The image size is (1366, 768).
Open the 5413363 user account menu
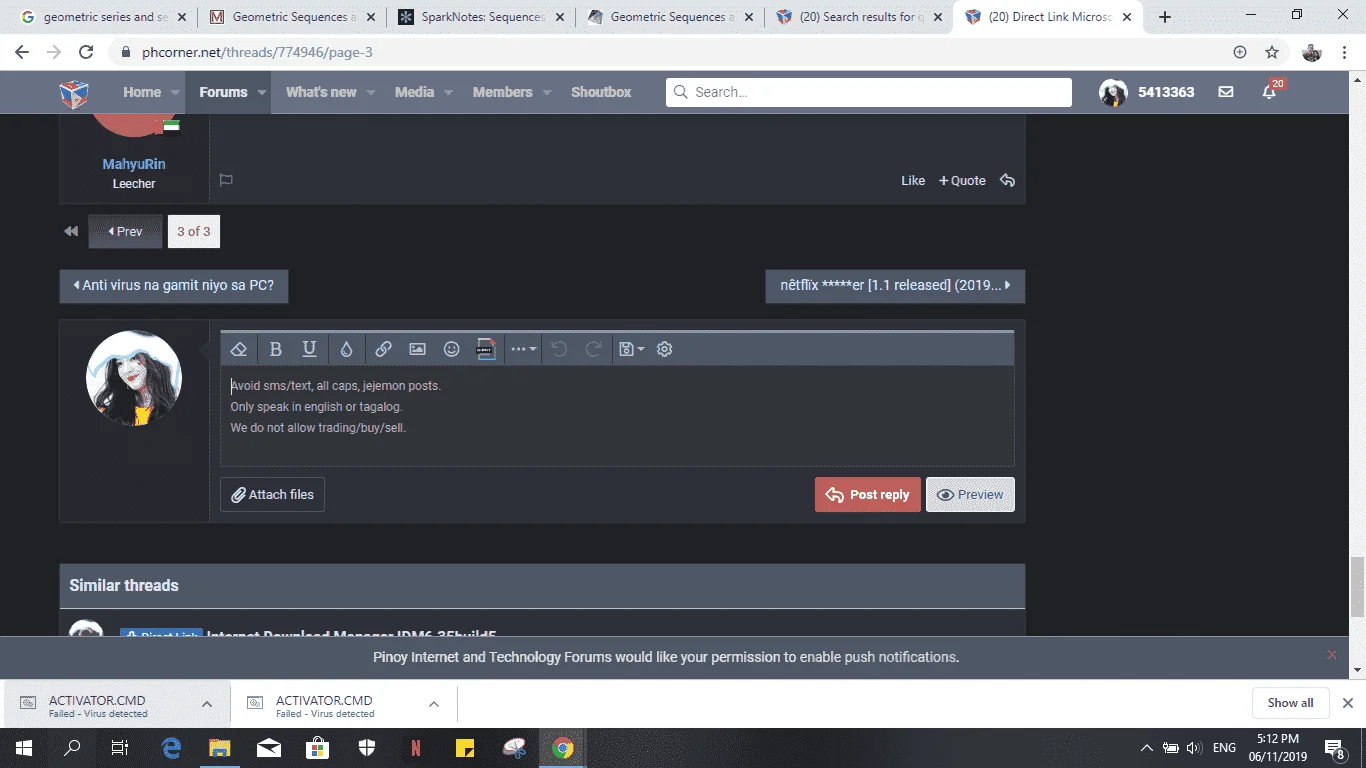pyautogui.click(x=1147, y=92)
